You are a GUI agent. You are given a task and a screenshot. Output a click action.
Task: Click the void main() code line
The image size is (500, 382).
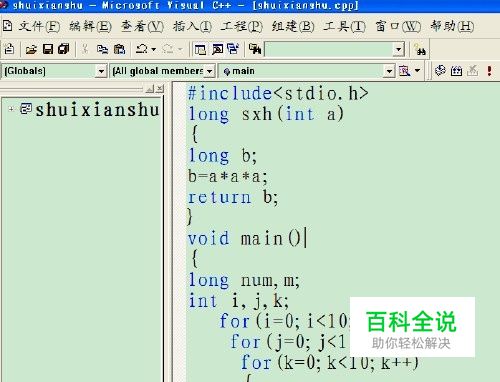[245, 239]
